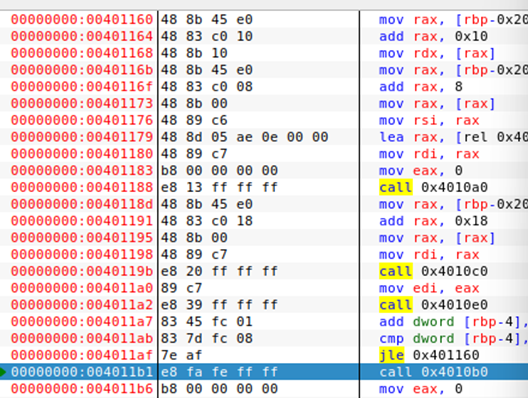Click bytes e8 13 ff ff ff

(x=219, y=187)
